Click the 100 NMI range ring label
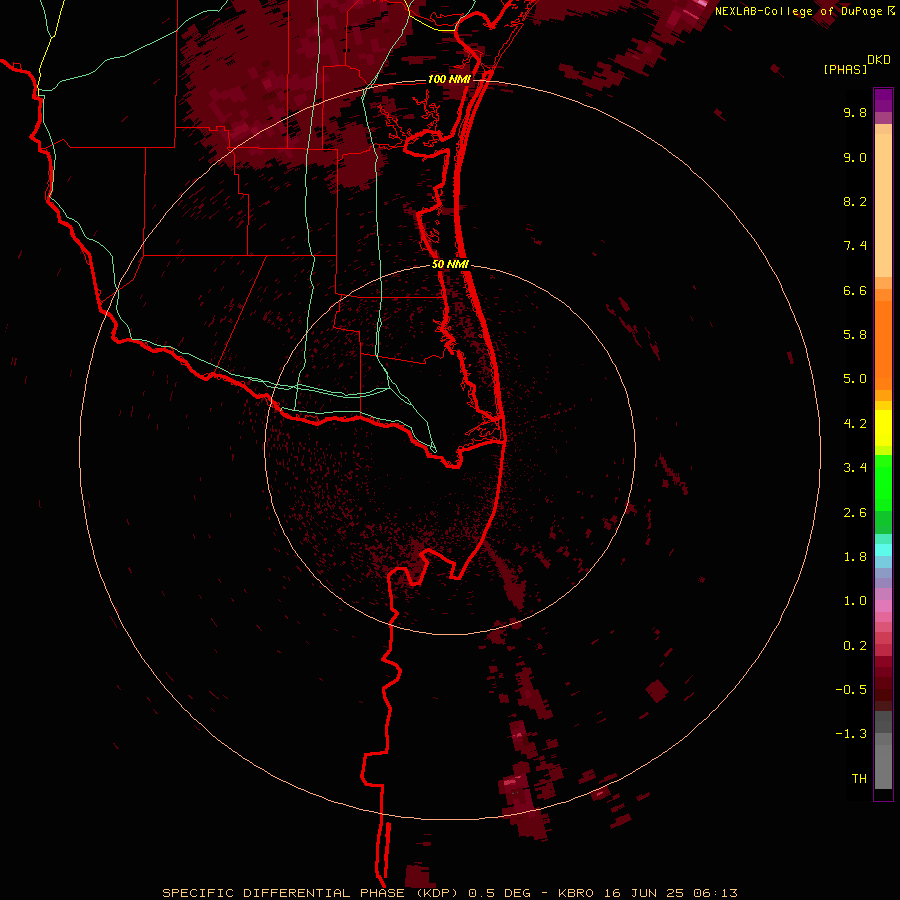The width and height of the screenshot is (900, 900). 448,79
